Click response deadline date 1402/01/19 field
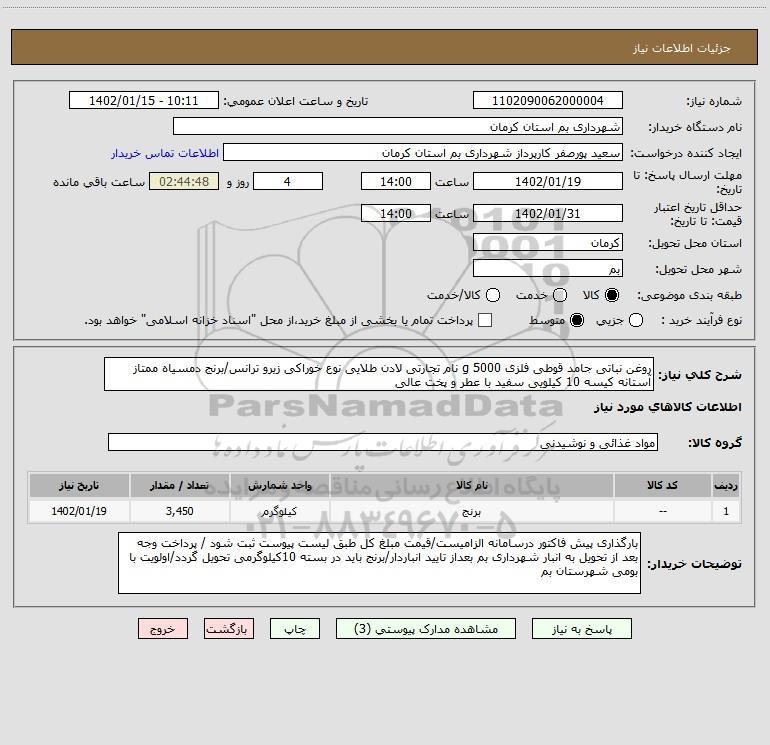This screenshot has width=770, height=745. pyautogui.click(x=548, y=181)
